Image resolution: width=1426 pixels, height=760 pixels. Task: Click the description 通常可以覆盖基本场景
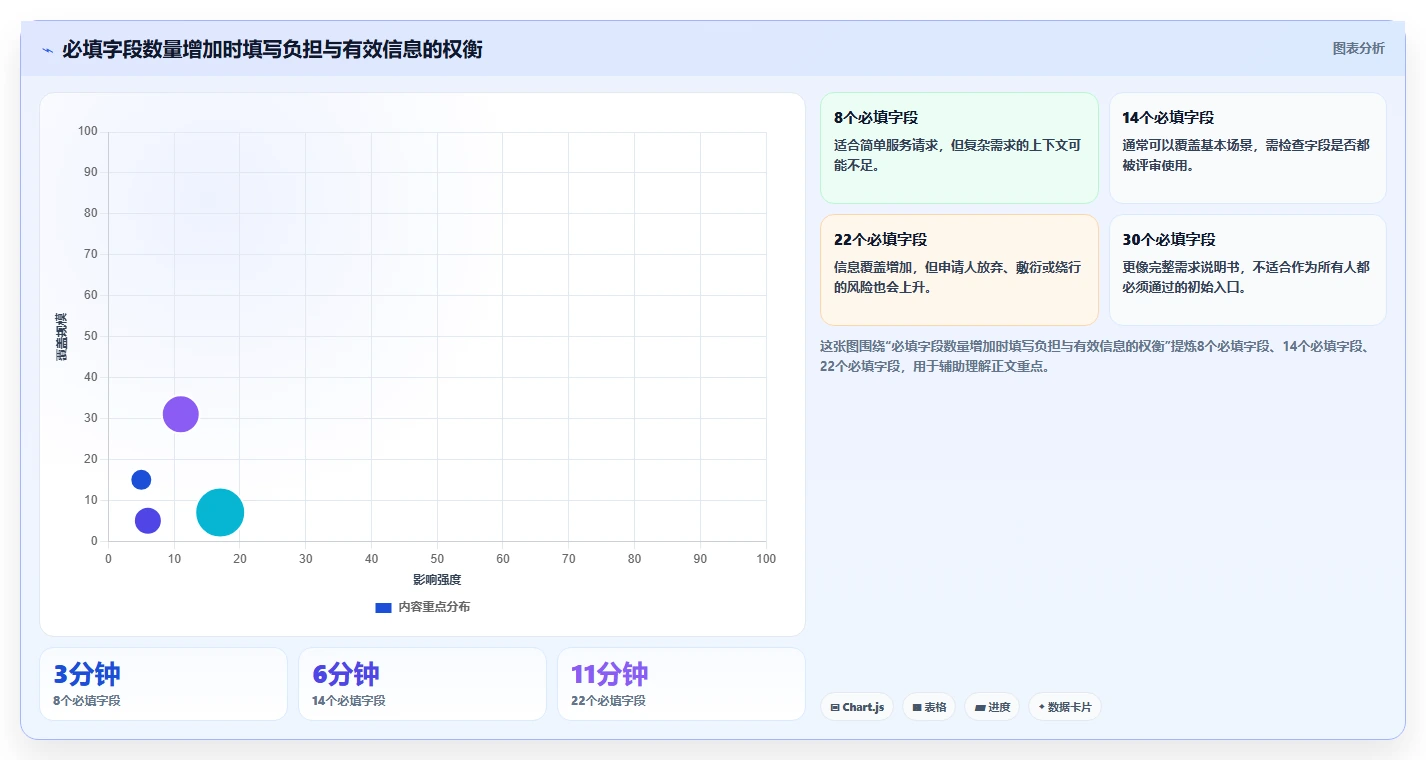(x=1246, y=155)
